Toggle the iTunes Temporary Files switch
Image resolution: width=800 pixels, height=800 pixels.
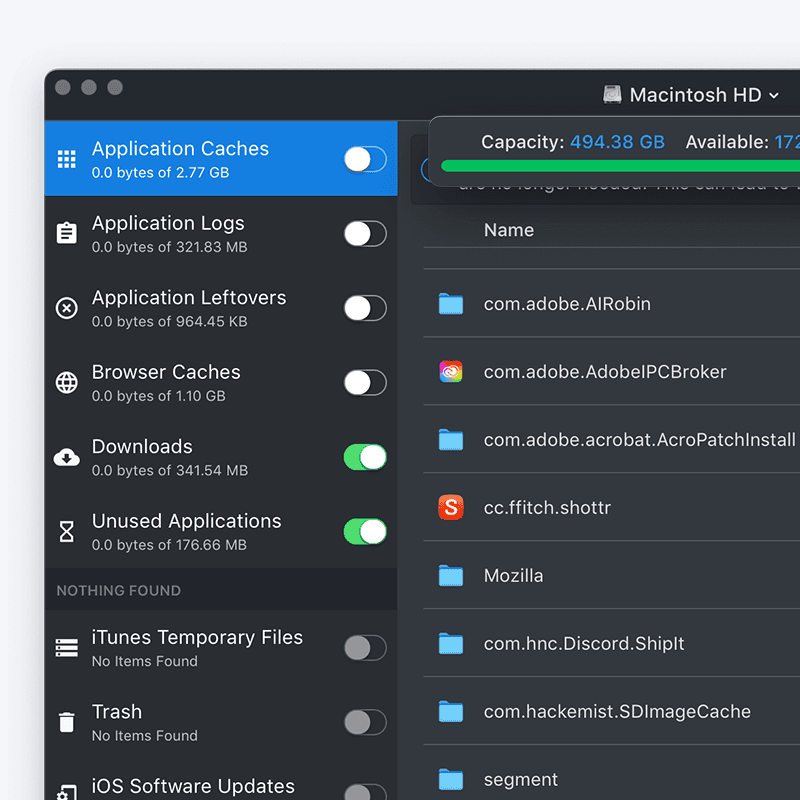click(x=365, y=647)
